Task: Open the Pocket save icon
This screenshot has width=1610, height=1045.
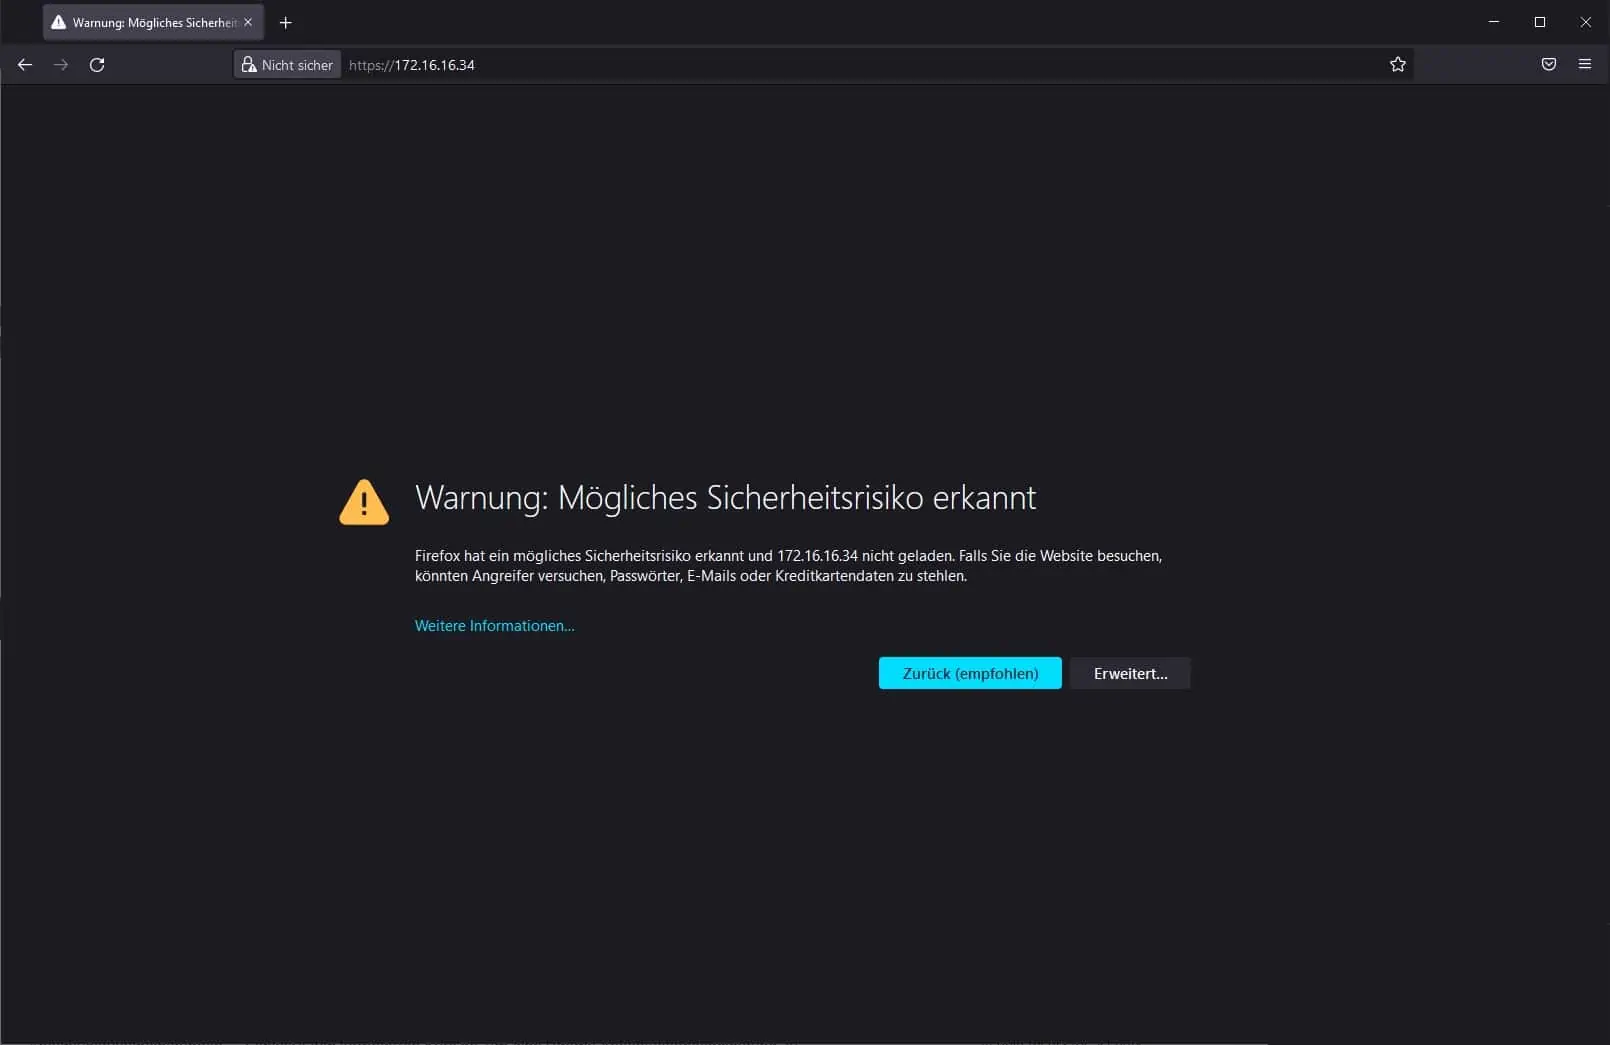Action: [1549, 65]
